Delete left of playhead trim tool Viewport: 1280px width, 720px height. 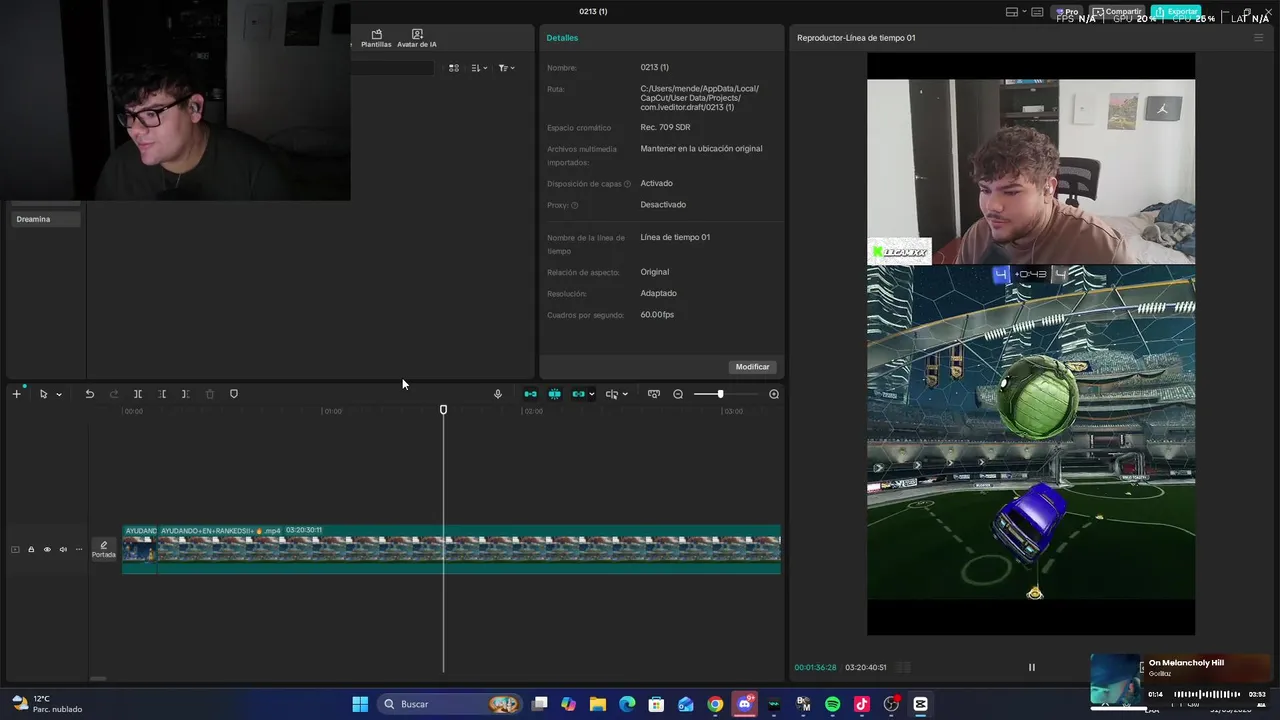[162, 394]
